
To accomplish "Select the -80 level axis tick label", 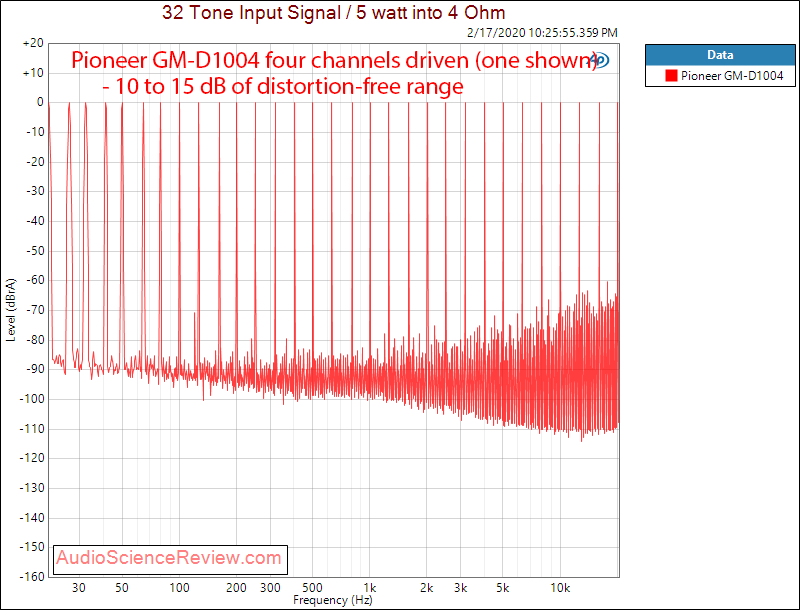I will [x=35, y=340].
